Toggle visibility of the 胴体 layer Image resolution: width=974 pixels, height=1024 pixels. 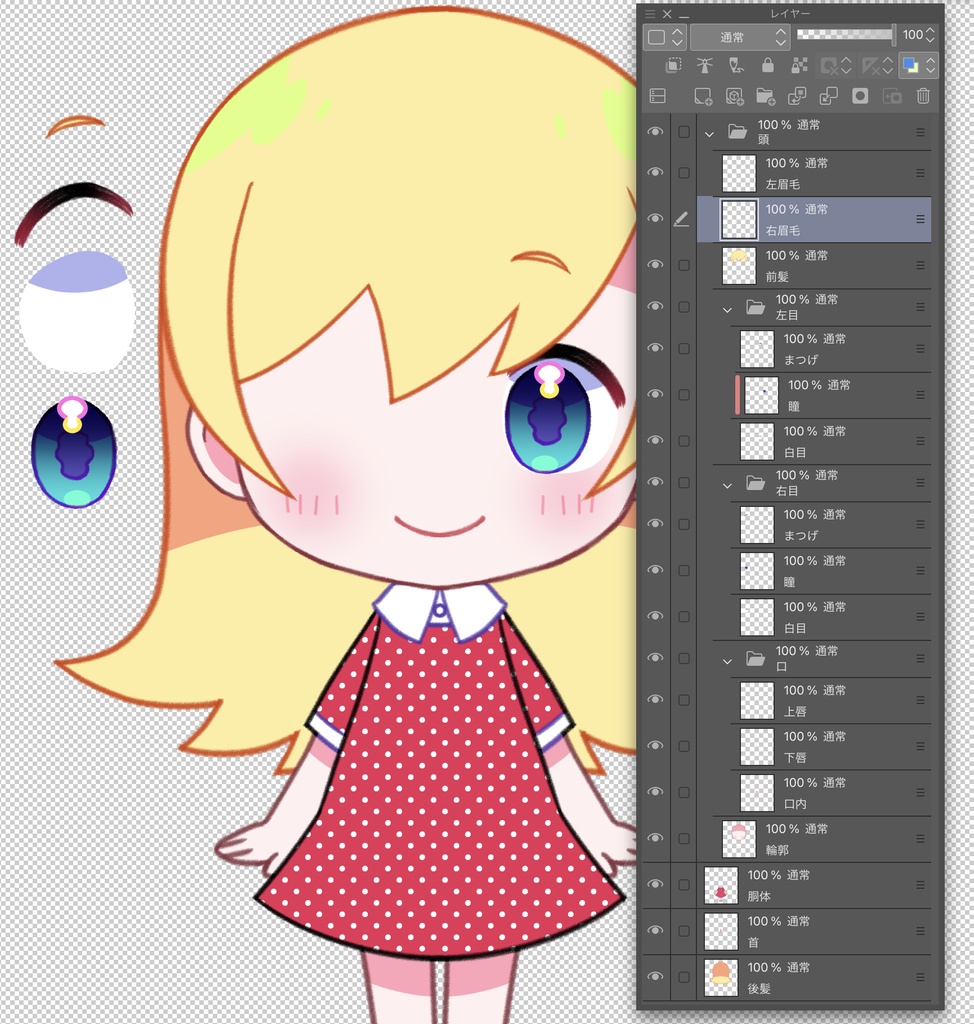(655, 884)
